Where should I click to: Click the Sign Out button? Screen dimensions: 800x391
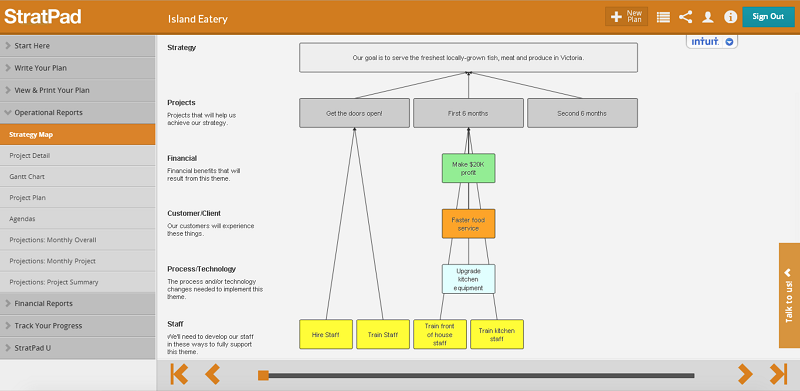pyautogui.click(x=768, y=16)
